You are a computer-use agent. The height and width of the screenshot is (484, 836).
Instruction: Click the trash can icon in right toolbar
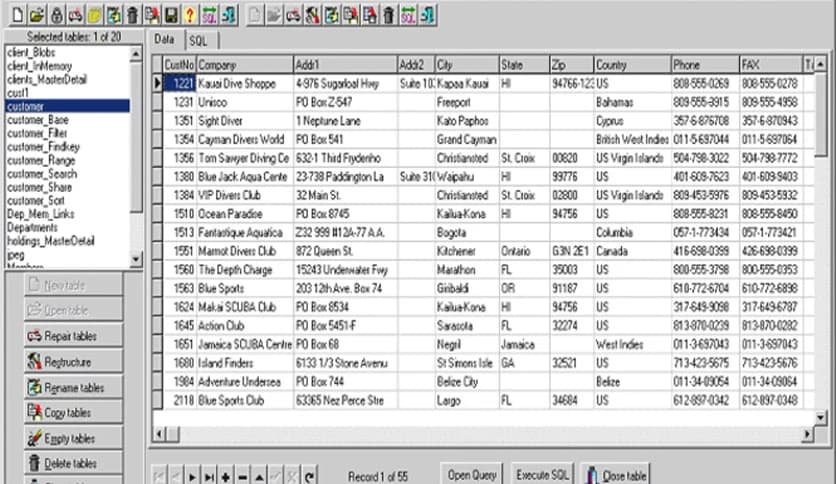[389, 15]
